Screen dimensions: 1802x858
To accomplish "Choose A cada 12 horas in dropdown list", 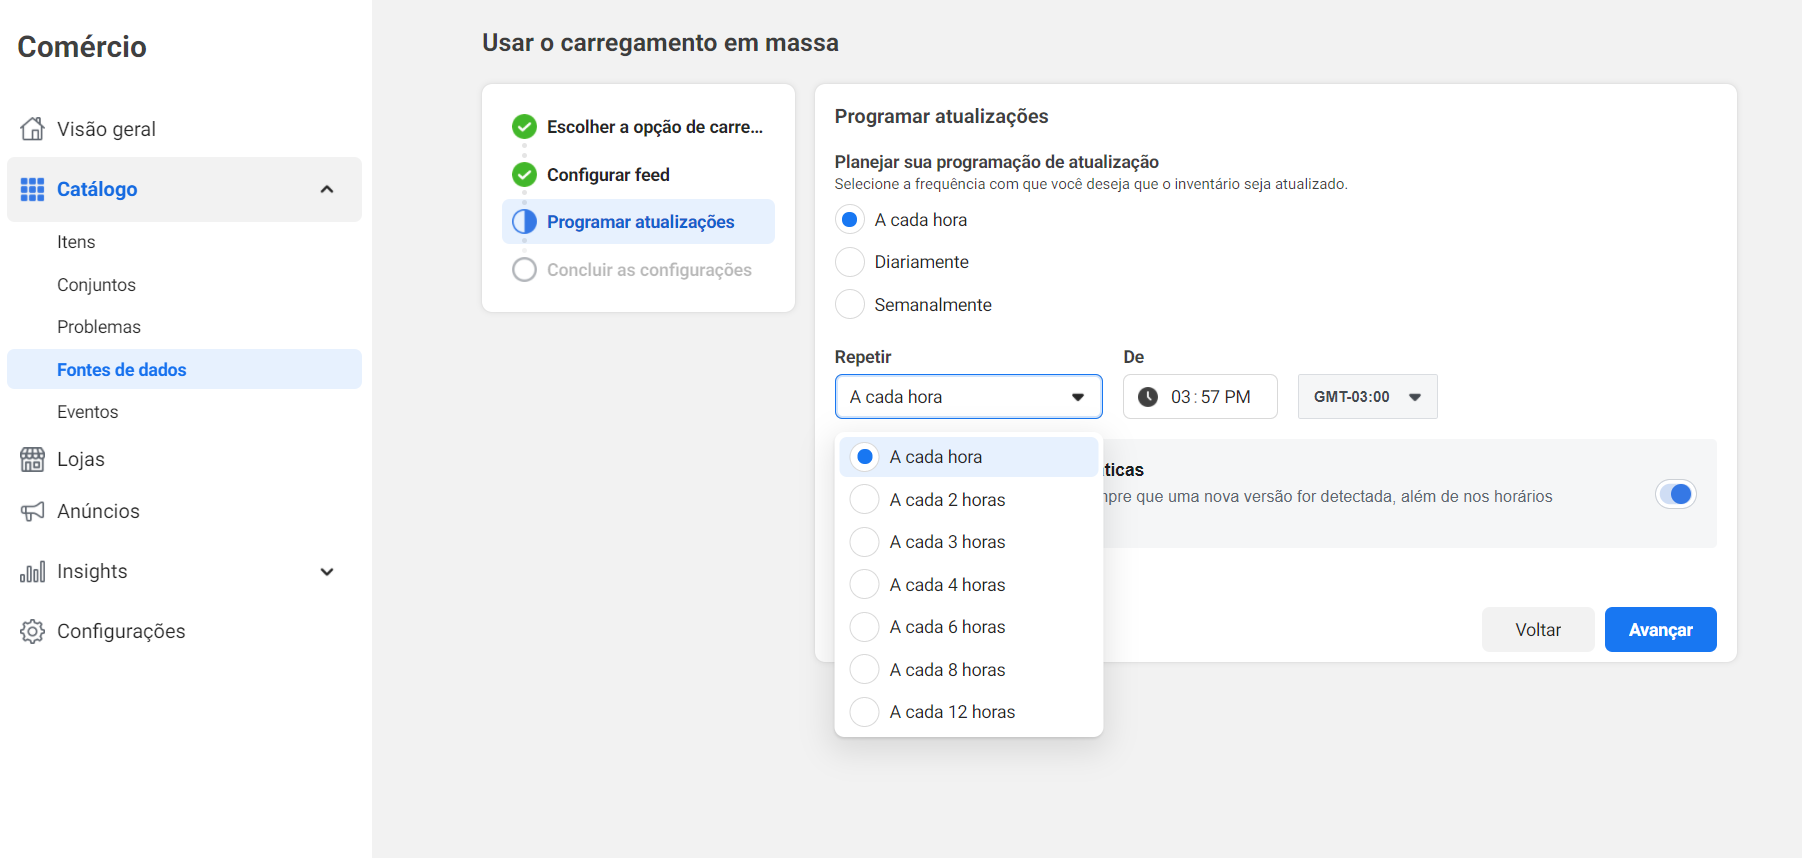I will [x=968, y=712].
